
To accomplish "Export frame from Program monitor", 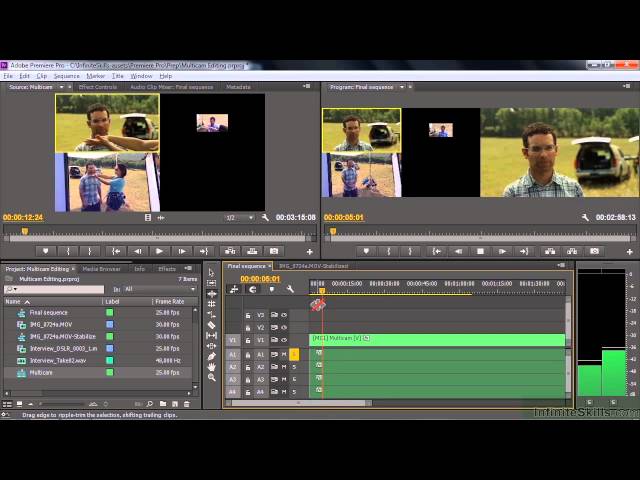I will (594, 251).
